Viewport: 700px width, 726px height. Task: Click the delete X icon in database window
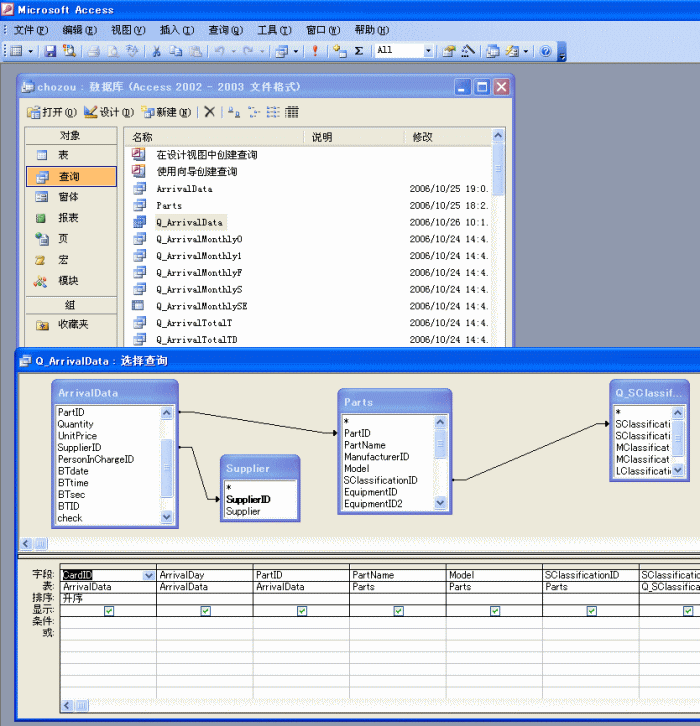pos(210,112)
